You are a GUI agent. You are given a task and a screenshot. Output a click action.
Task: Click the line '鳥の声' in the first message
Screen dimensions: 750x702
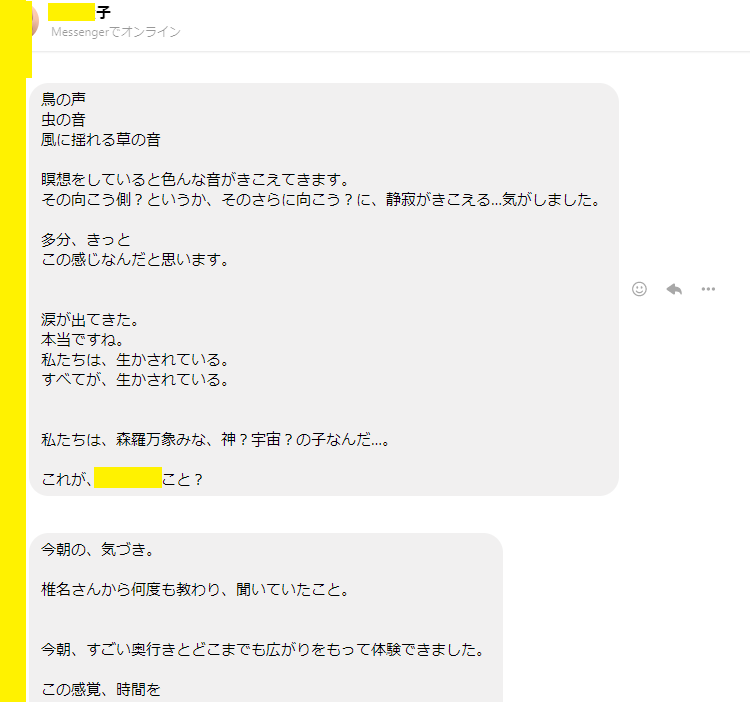point(63,99)
